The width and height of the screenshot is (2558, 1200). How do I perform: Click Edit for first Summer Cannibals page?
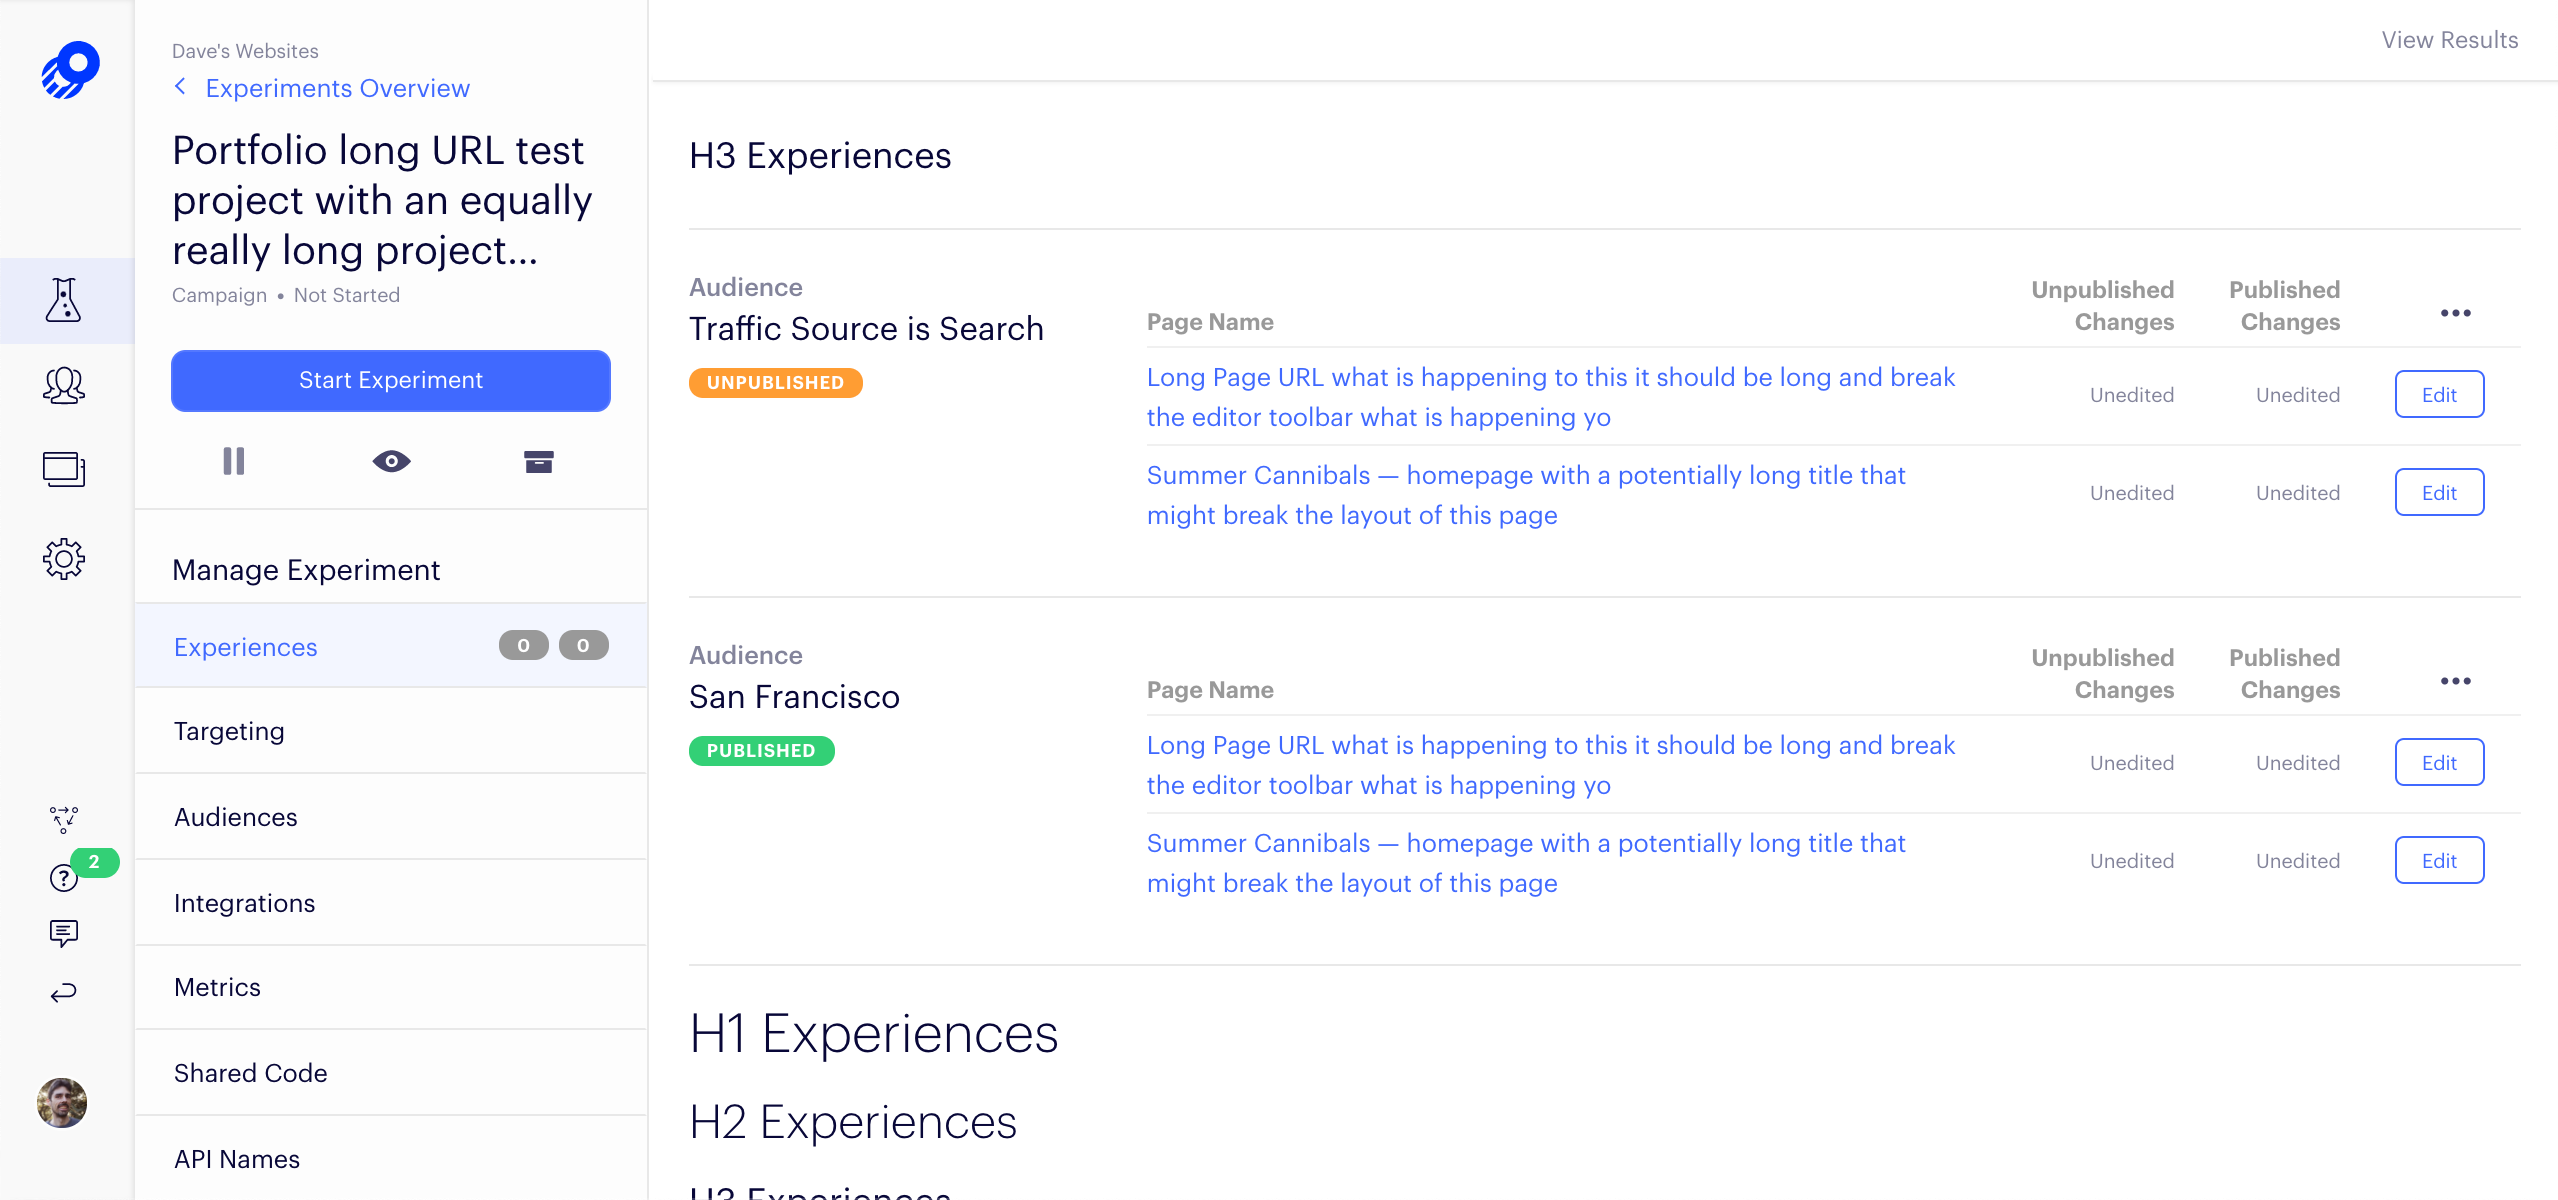(2438, 492)
